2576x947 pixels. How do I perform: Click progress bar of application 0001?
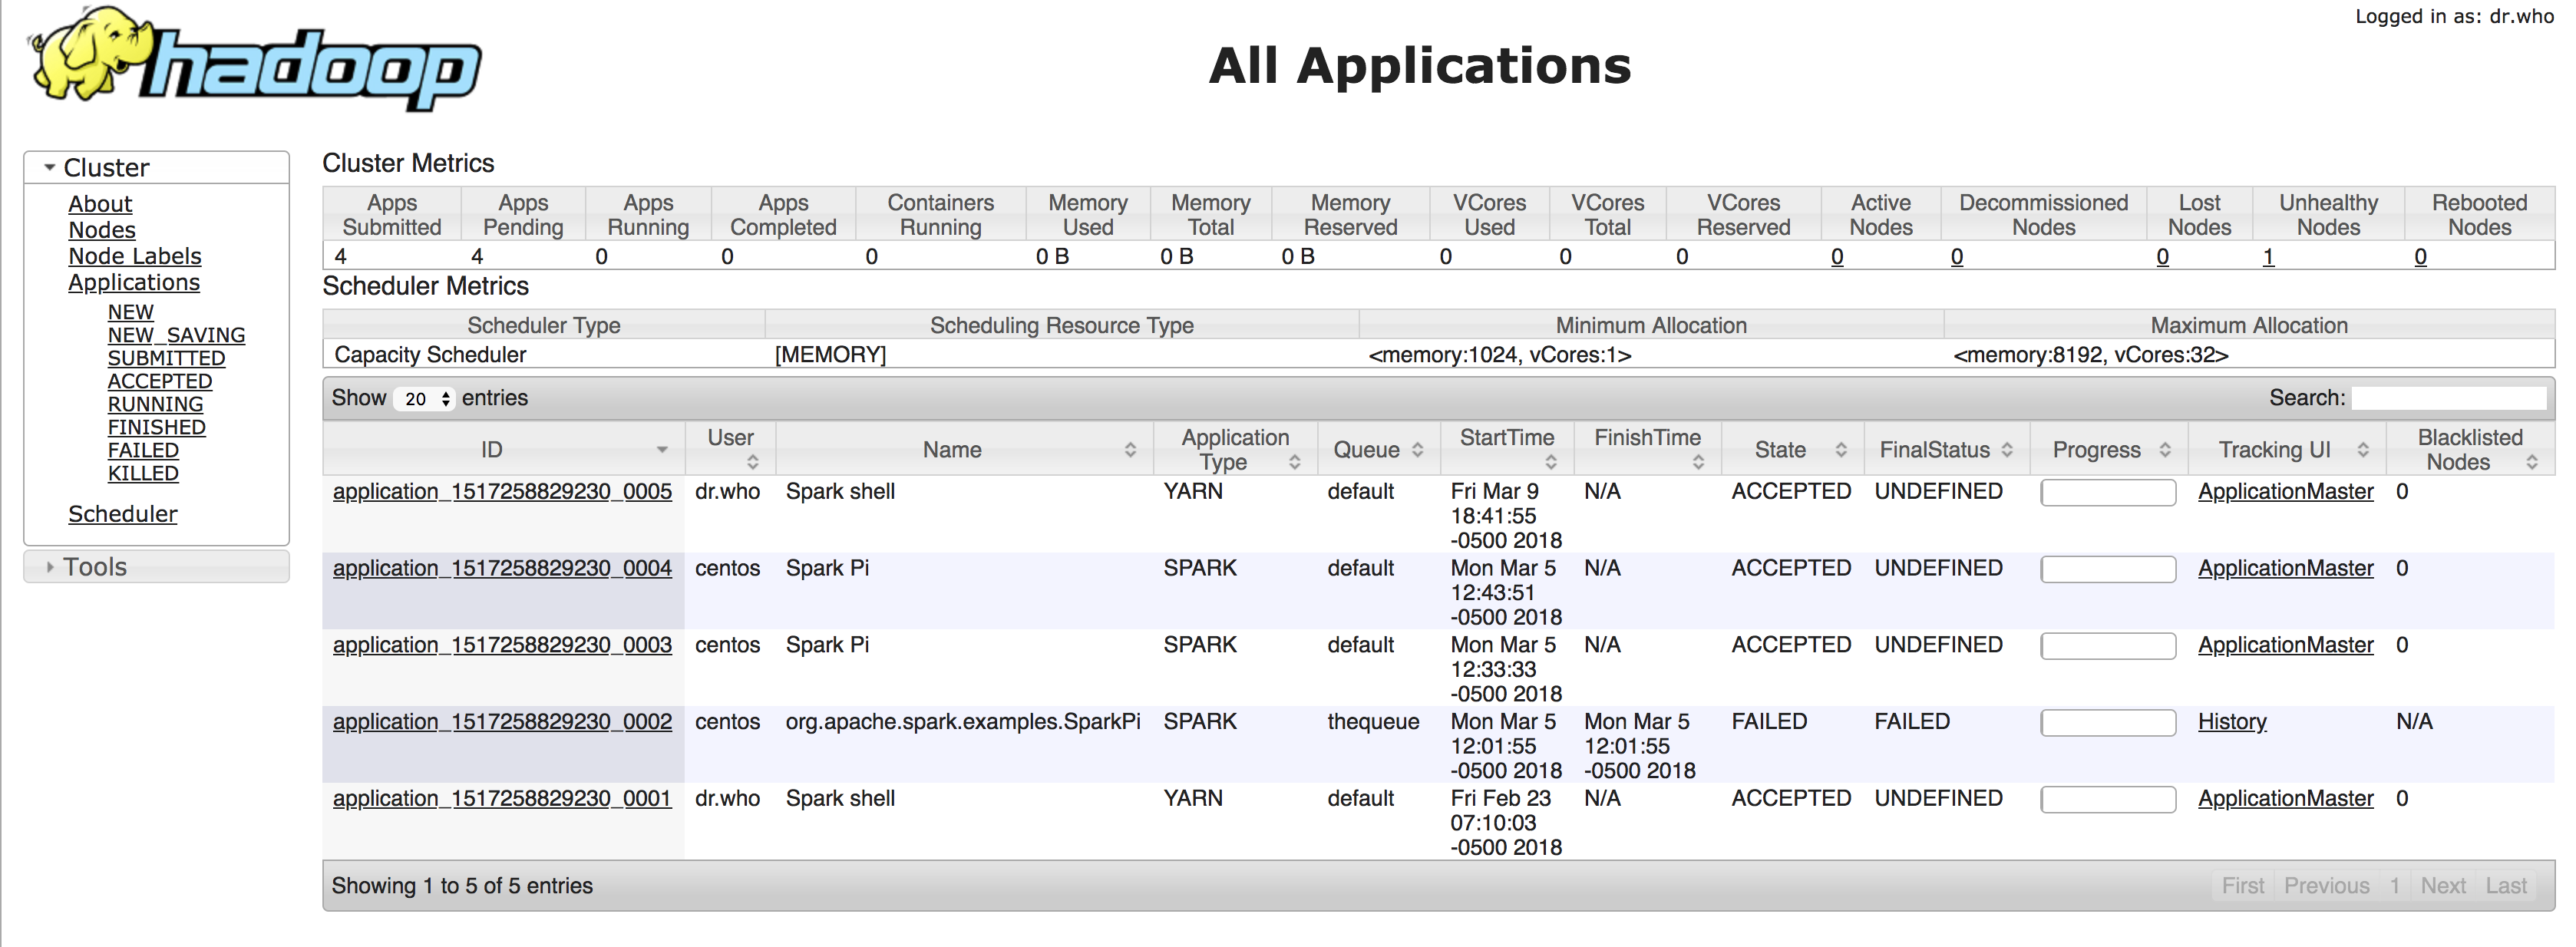point(2108,800)
